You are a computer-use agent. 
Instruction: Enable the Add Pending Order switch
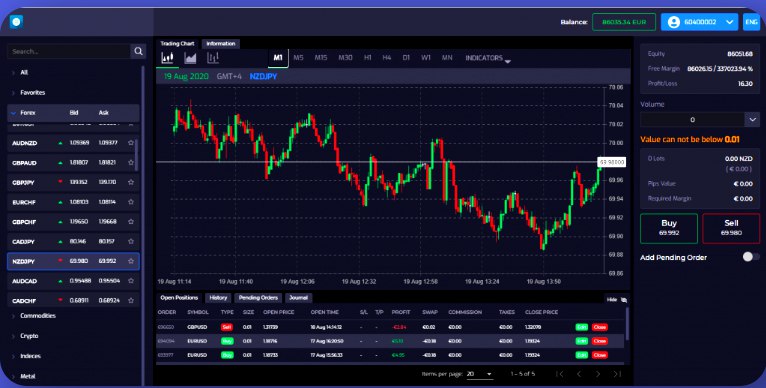point(751,257)
